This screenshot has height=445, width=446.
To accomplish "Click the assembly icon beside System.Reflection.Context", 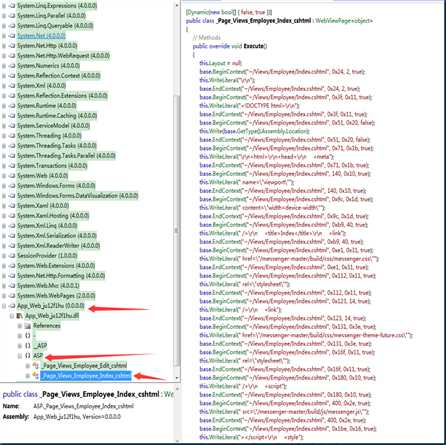I will point(12,76).
